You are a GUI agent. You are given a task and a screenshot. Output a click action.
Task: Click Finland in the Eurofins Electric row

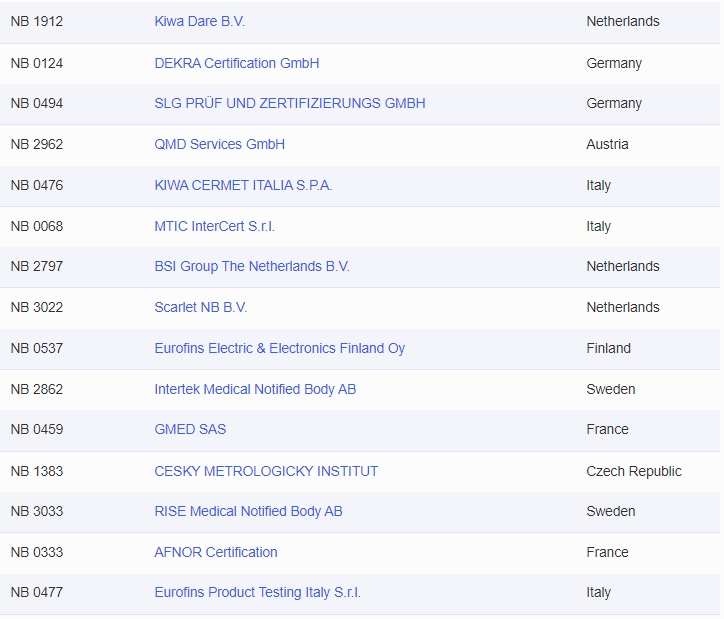click(609, 349)
